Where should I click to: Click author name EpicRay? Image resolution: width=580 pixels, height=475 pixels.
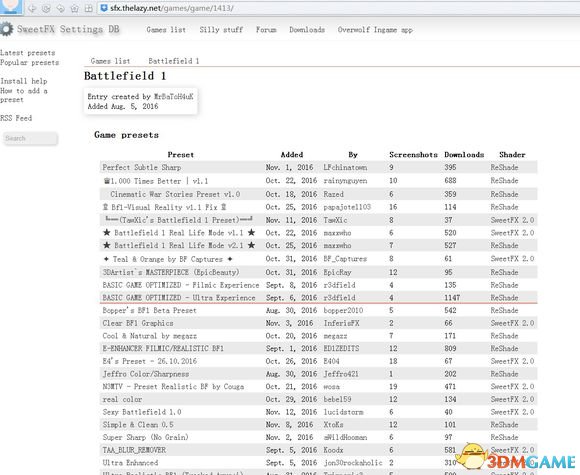(337, 272)
